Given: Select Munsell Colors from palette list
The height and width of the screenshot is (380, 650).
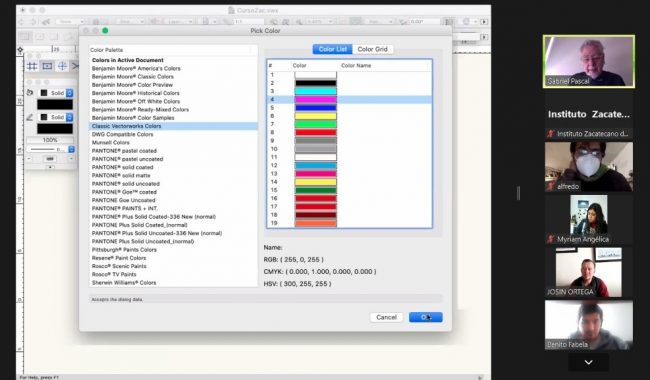Looking at the screenshot, I should click(x=111, y=143).
